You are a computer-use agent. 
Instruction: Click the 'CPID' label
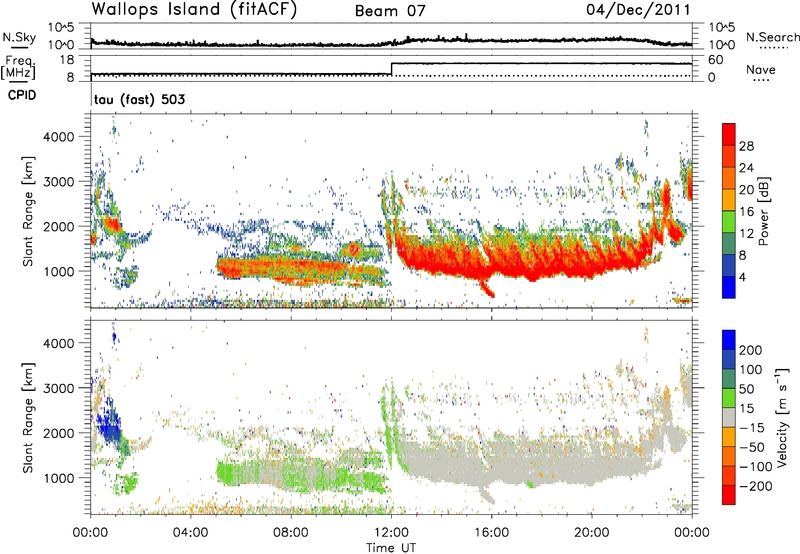pyautogui.click(x=22, y=95)
